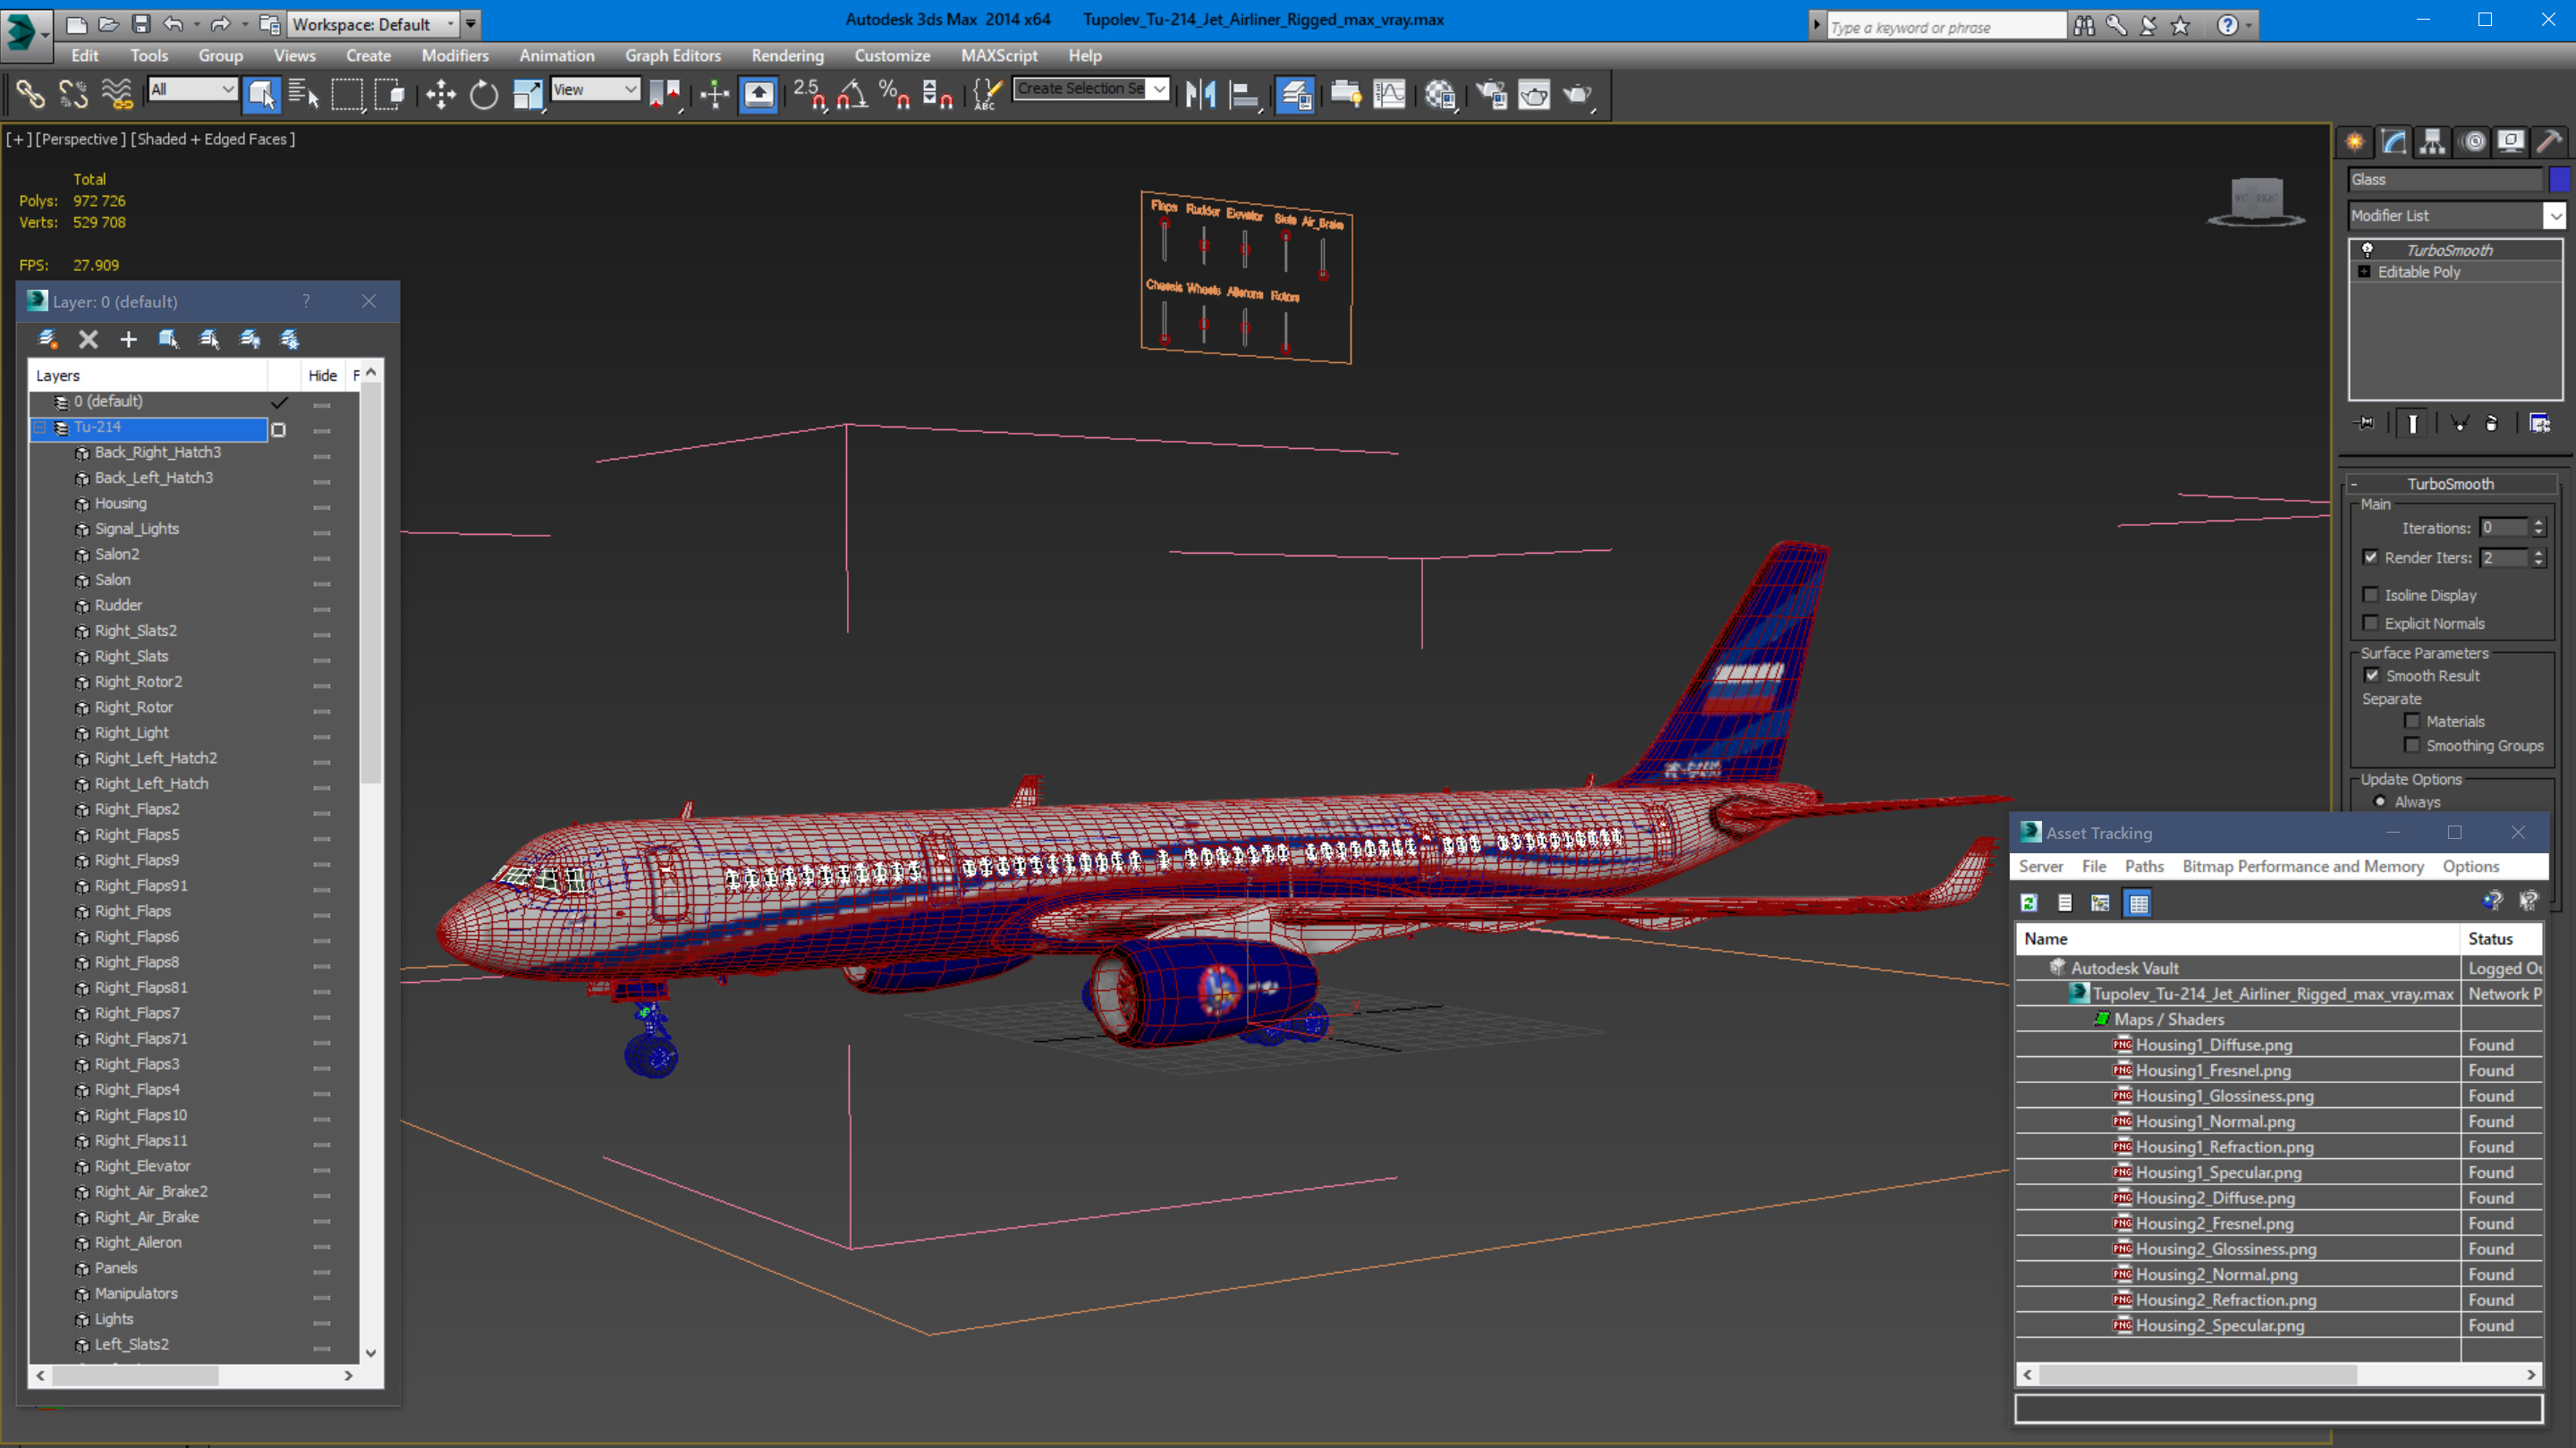Select the Scale tool in main toolbar
Screen dimensions: 2576x1448
(x=527, y=95)
